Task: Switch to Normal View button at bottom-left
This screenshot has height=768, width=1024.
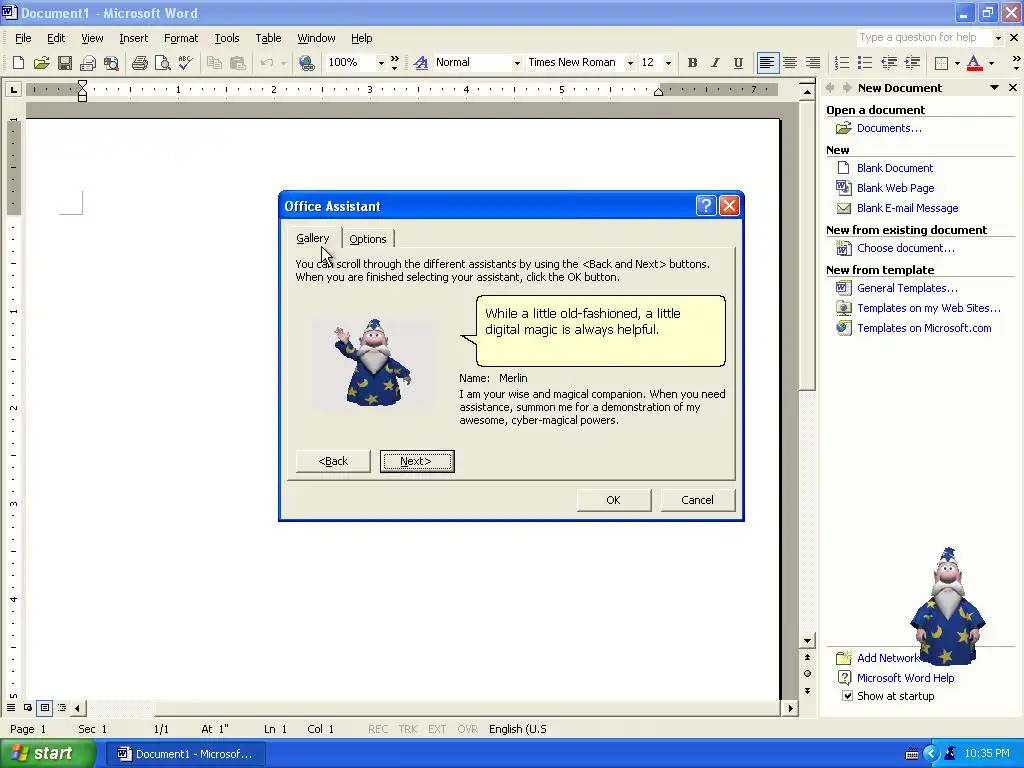Action: click(x=11, y=707)
